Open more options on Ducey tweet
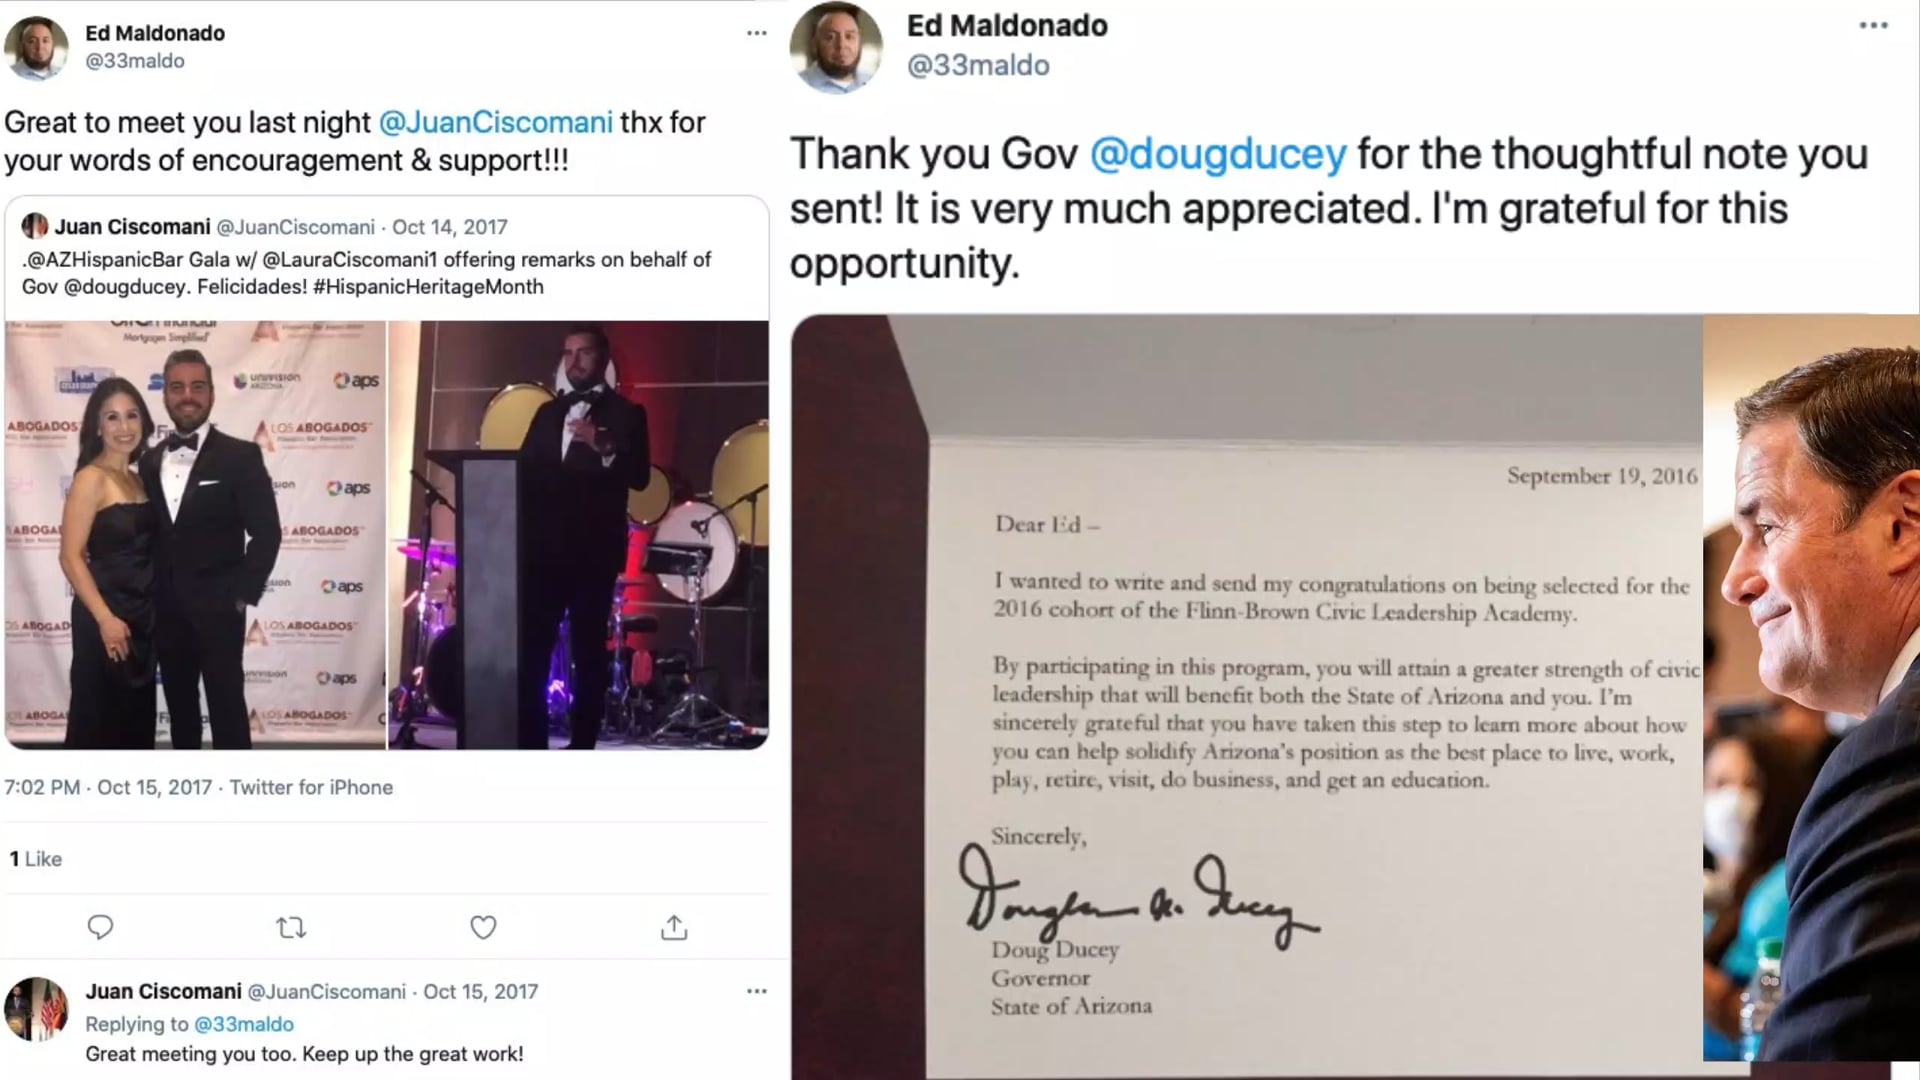 (x=1873, y=25)
